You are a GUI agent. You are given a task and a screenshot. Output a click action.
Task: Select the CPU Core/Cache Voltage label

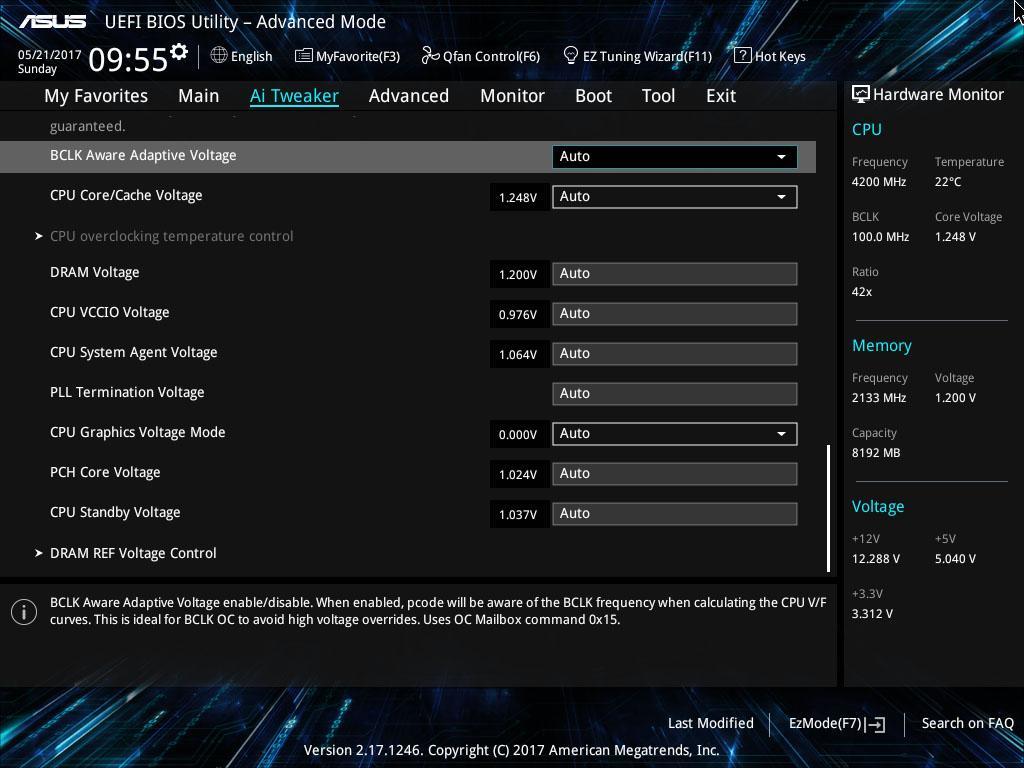tap(126, 195)
